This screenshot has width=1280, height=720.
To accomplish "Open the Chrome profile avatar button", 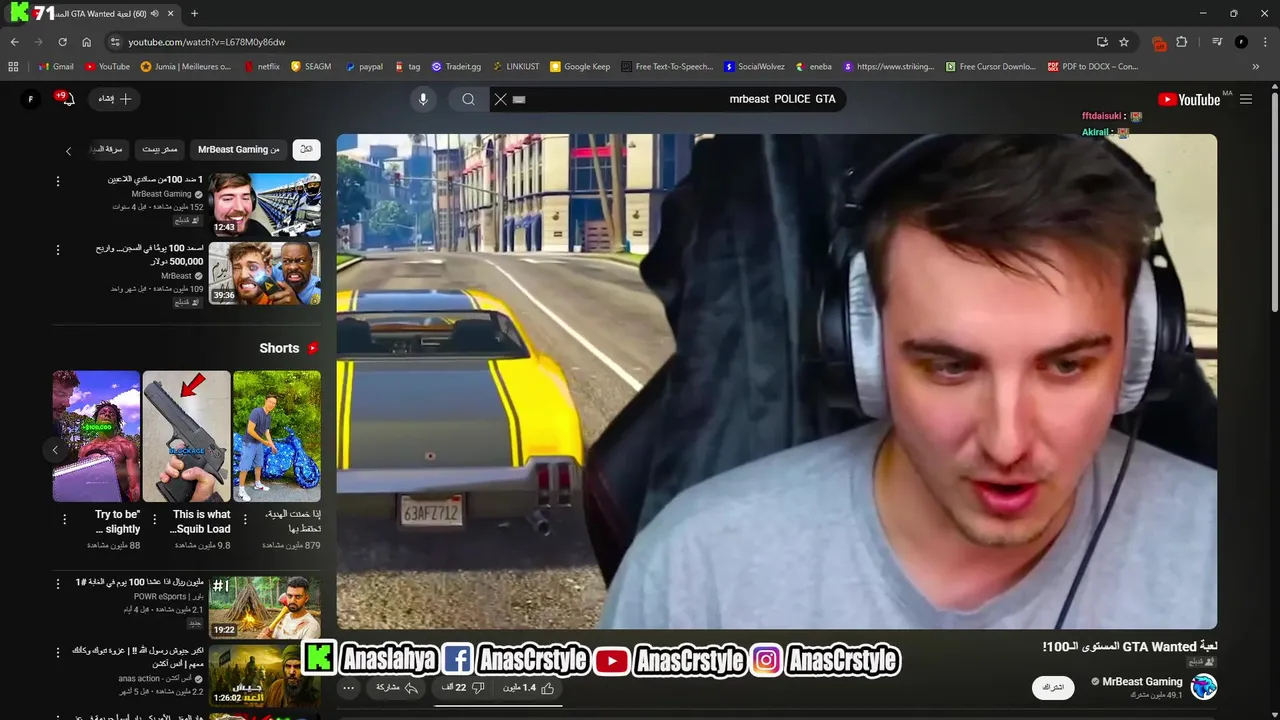I will [x=1241, y=42].
